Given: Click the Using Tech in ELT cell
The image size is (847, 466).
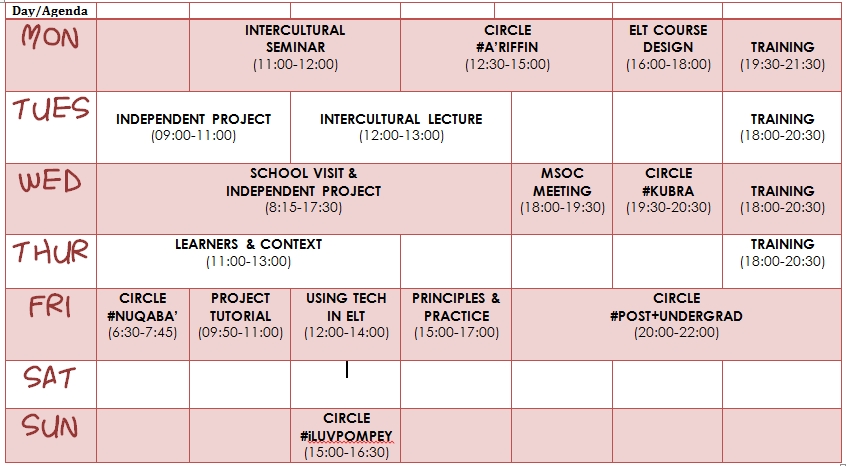Looking at the screenshot, I should (346, 324).
